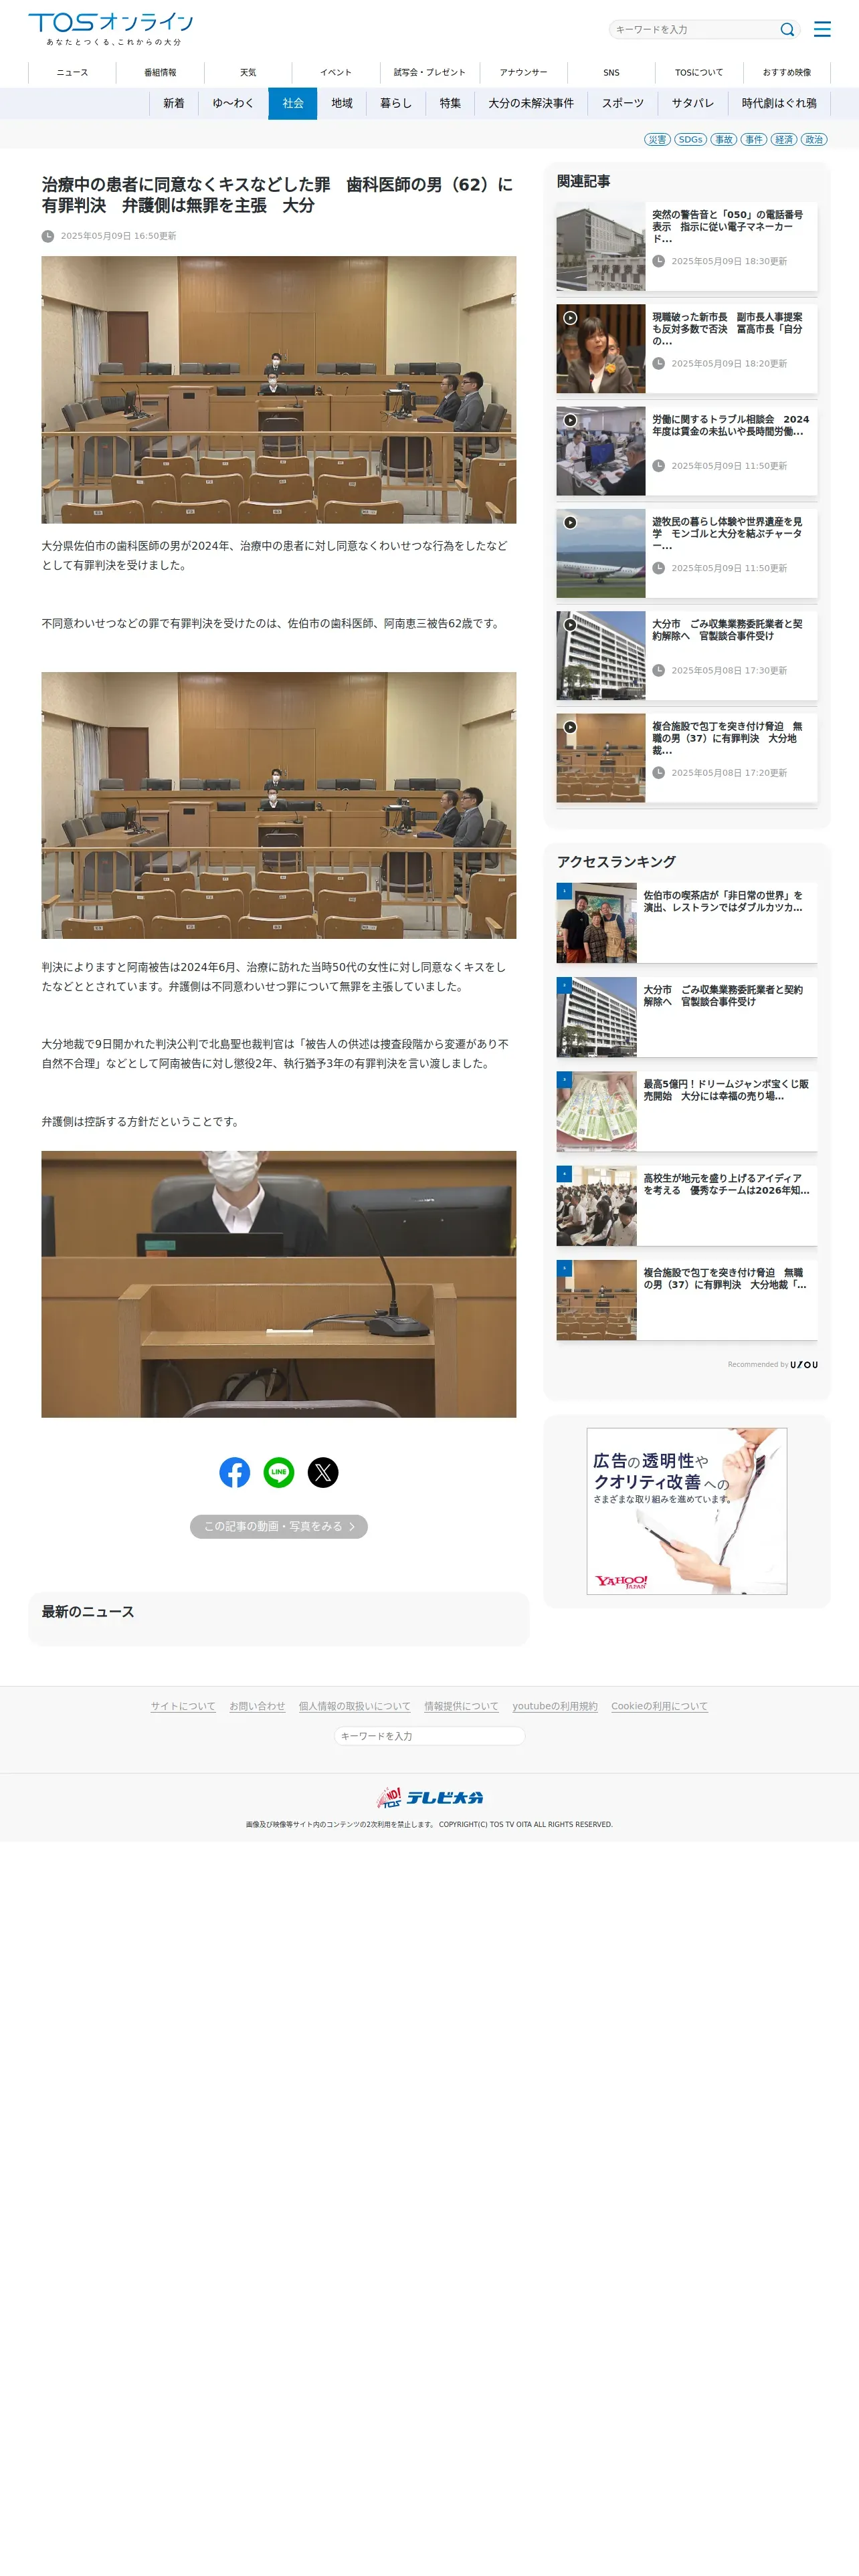Viewport: 859px width, 2576px height.
Task: Click the search magnifier icon in header
Action: tap(787, 30)
